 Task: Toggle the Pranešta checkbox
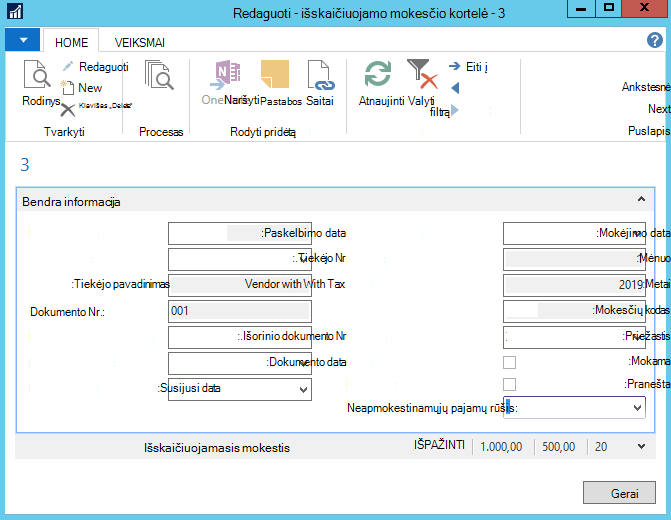click(509, 384)
